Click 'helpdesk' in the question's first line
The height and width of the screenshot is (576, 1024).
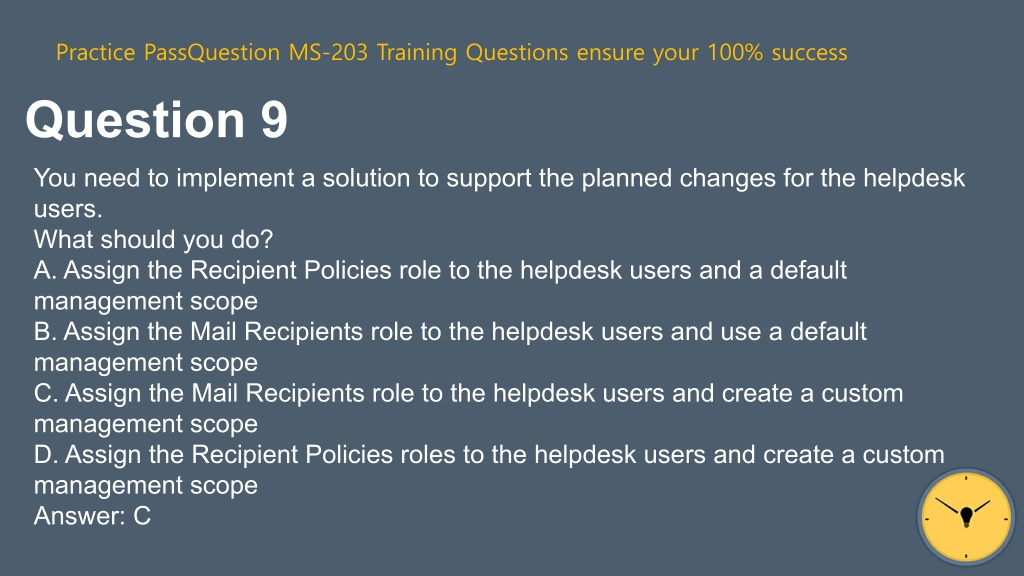914,178
